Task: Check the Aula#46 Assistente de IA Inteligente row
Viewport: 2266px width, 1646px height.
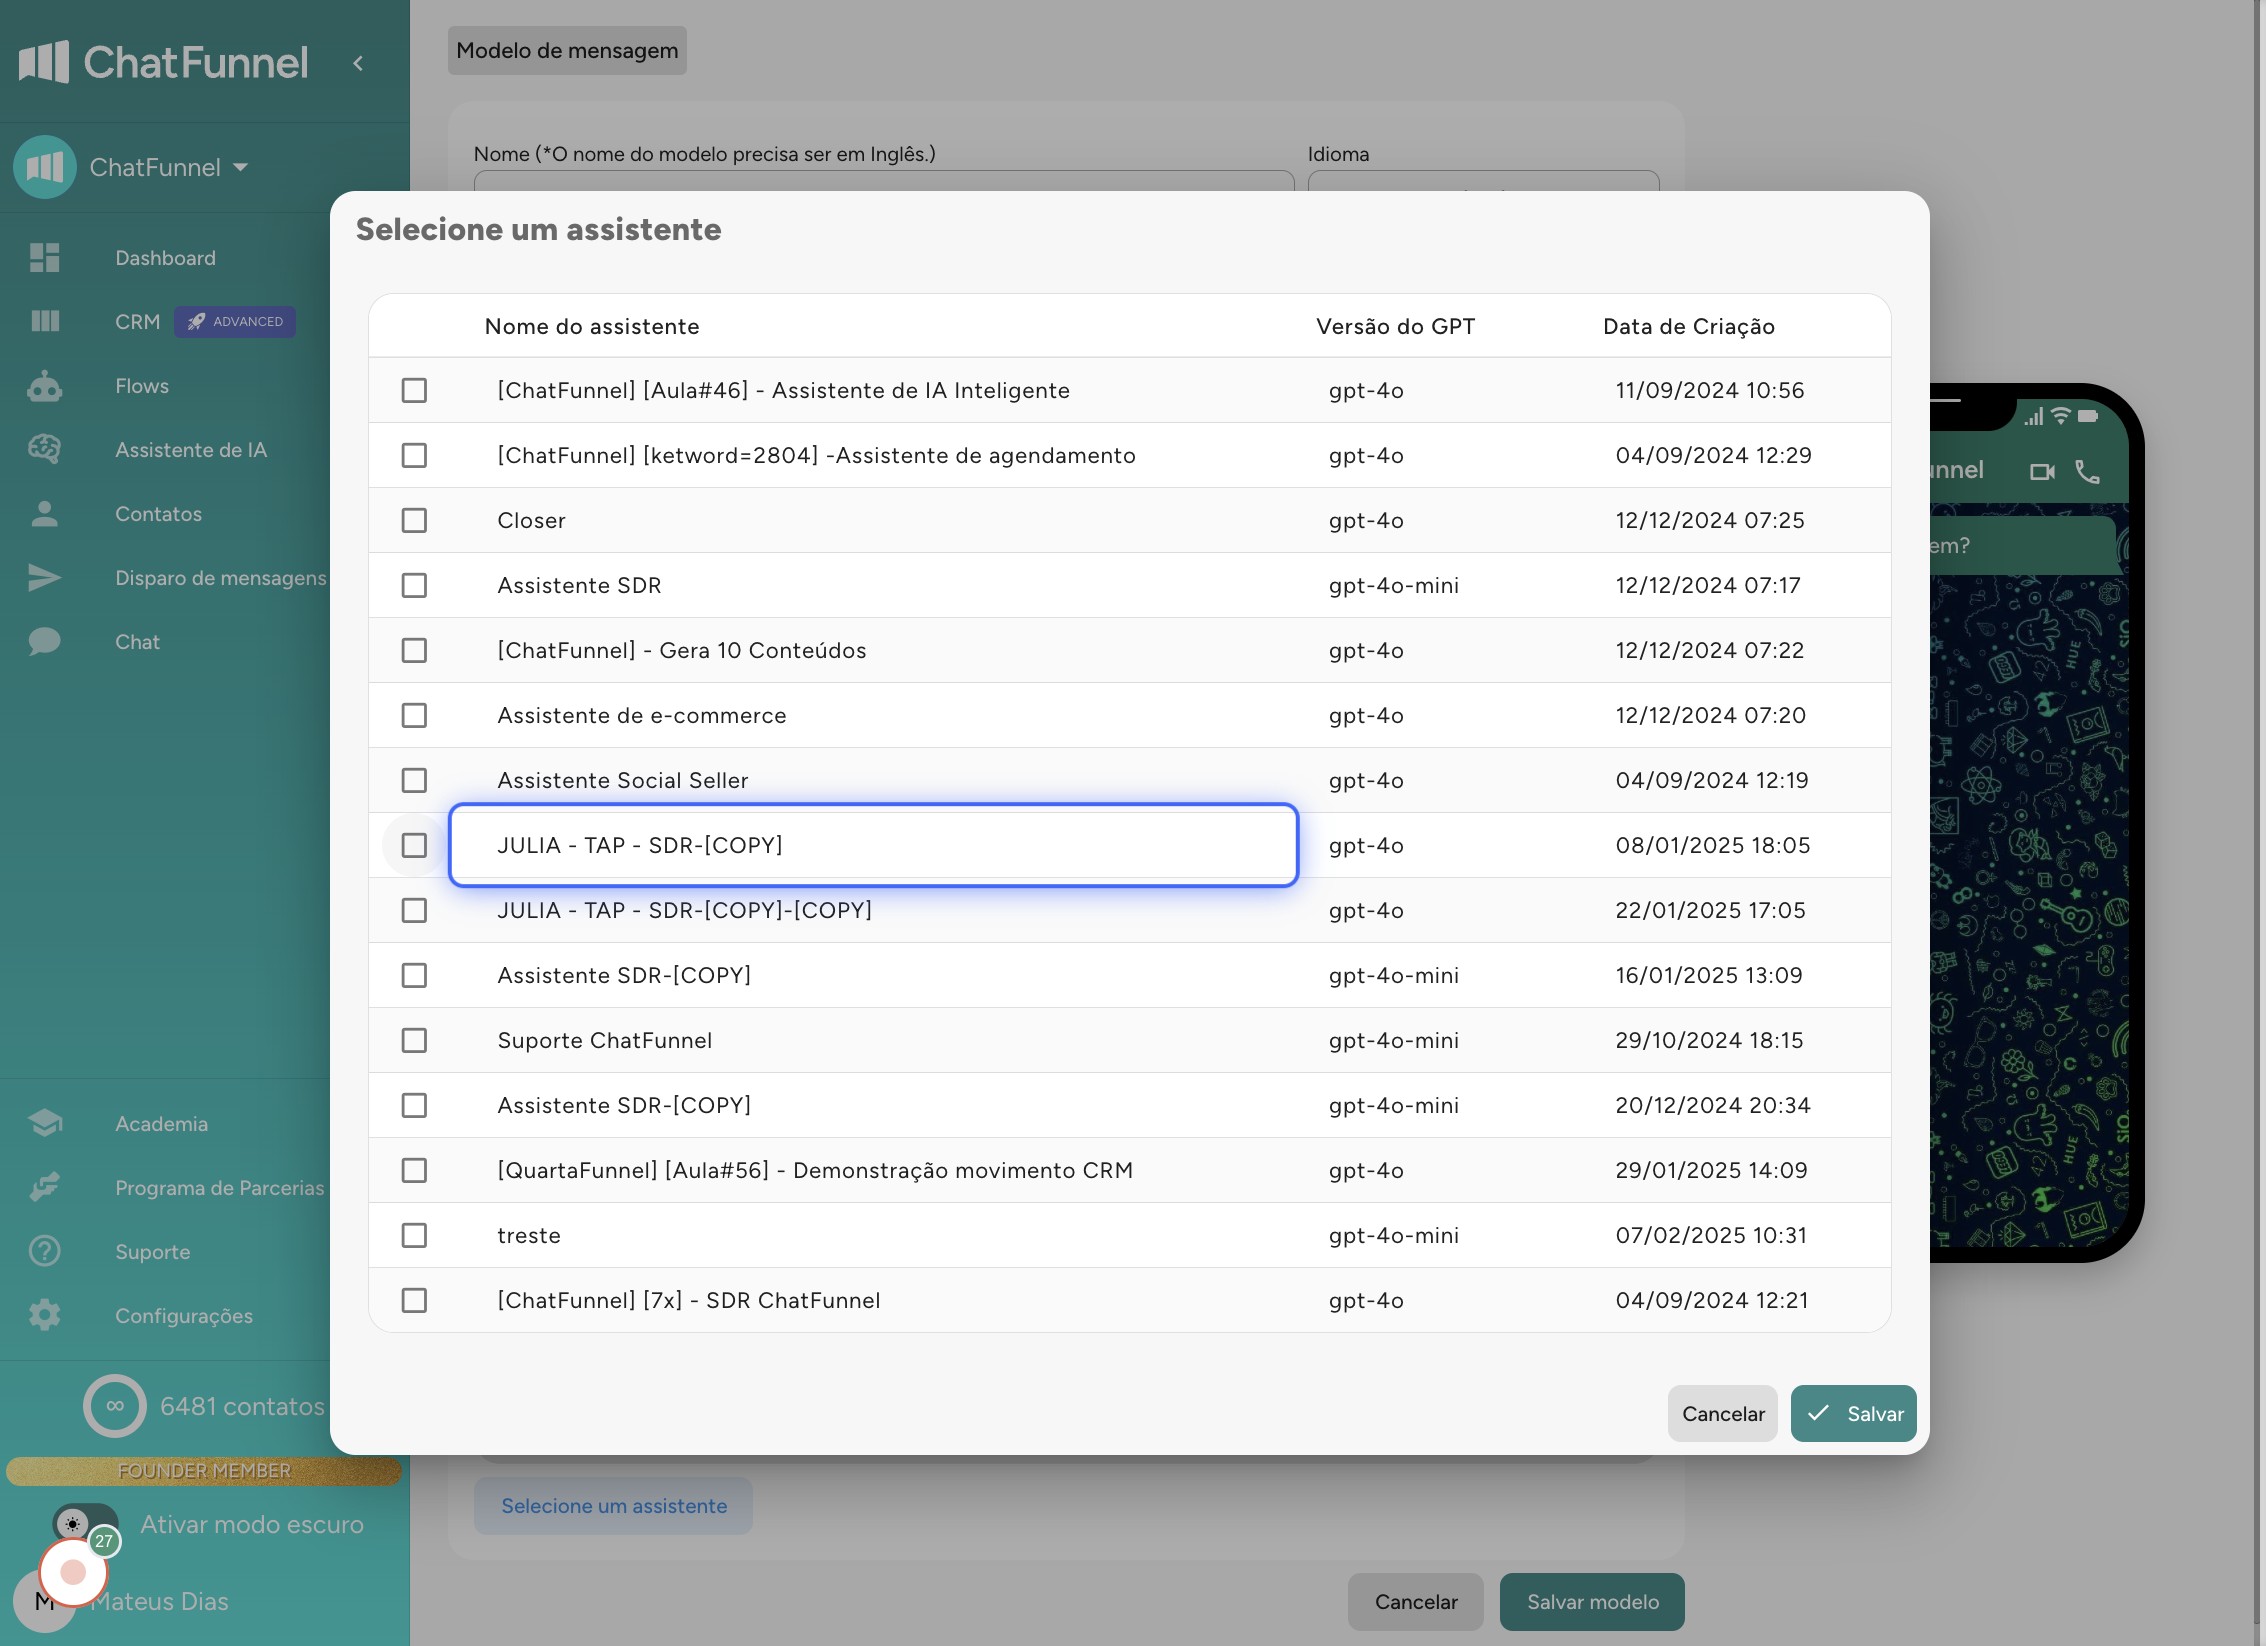Action: click(414, 390)
